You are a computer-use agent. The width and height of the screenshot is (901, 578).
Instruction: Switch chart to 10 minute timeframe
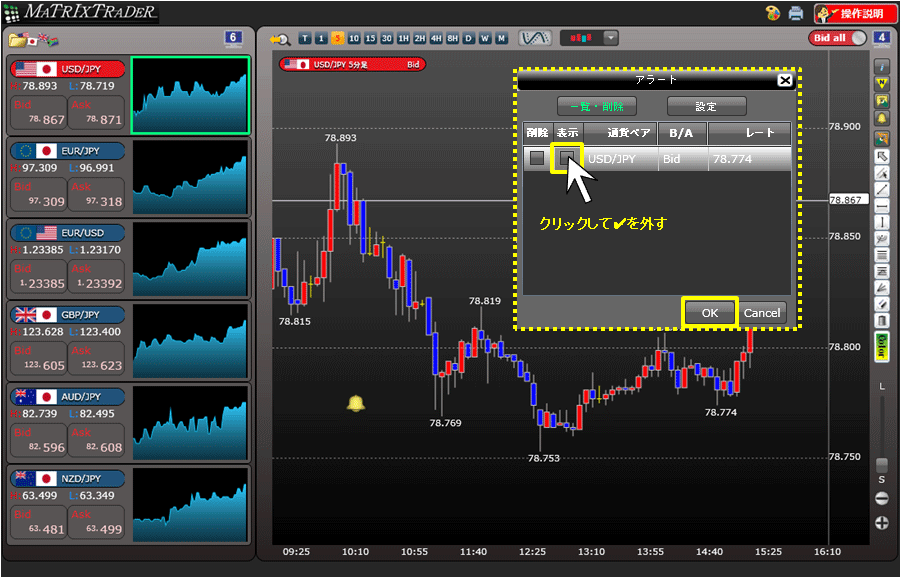(x=354, y=38)
